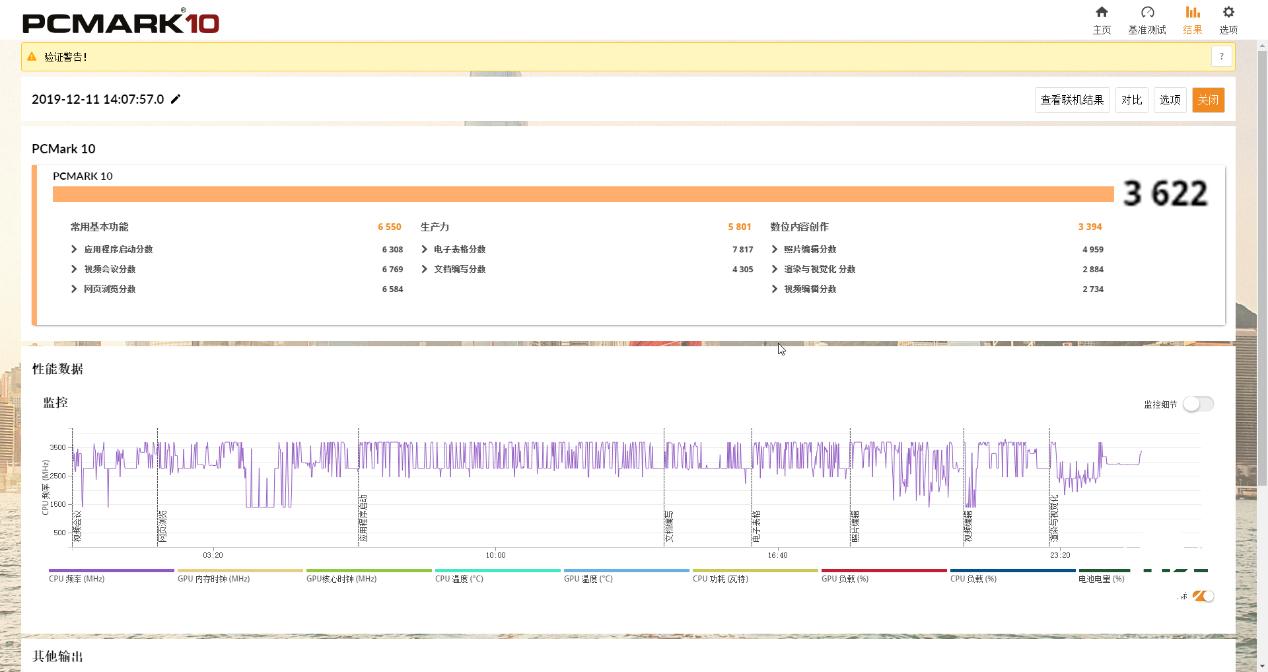Click the 查看联机结果 button
The width and height of the screenshot is (1268, 672).
point(1071,100)
